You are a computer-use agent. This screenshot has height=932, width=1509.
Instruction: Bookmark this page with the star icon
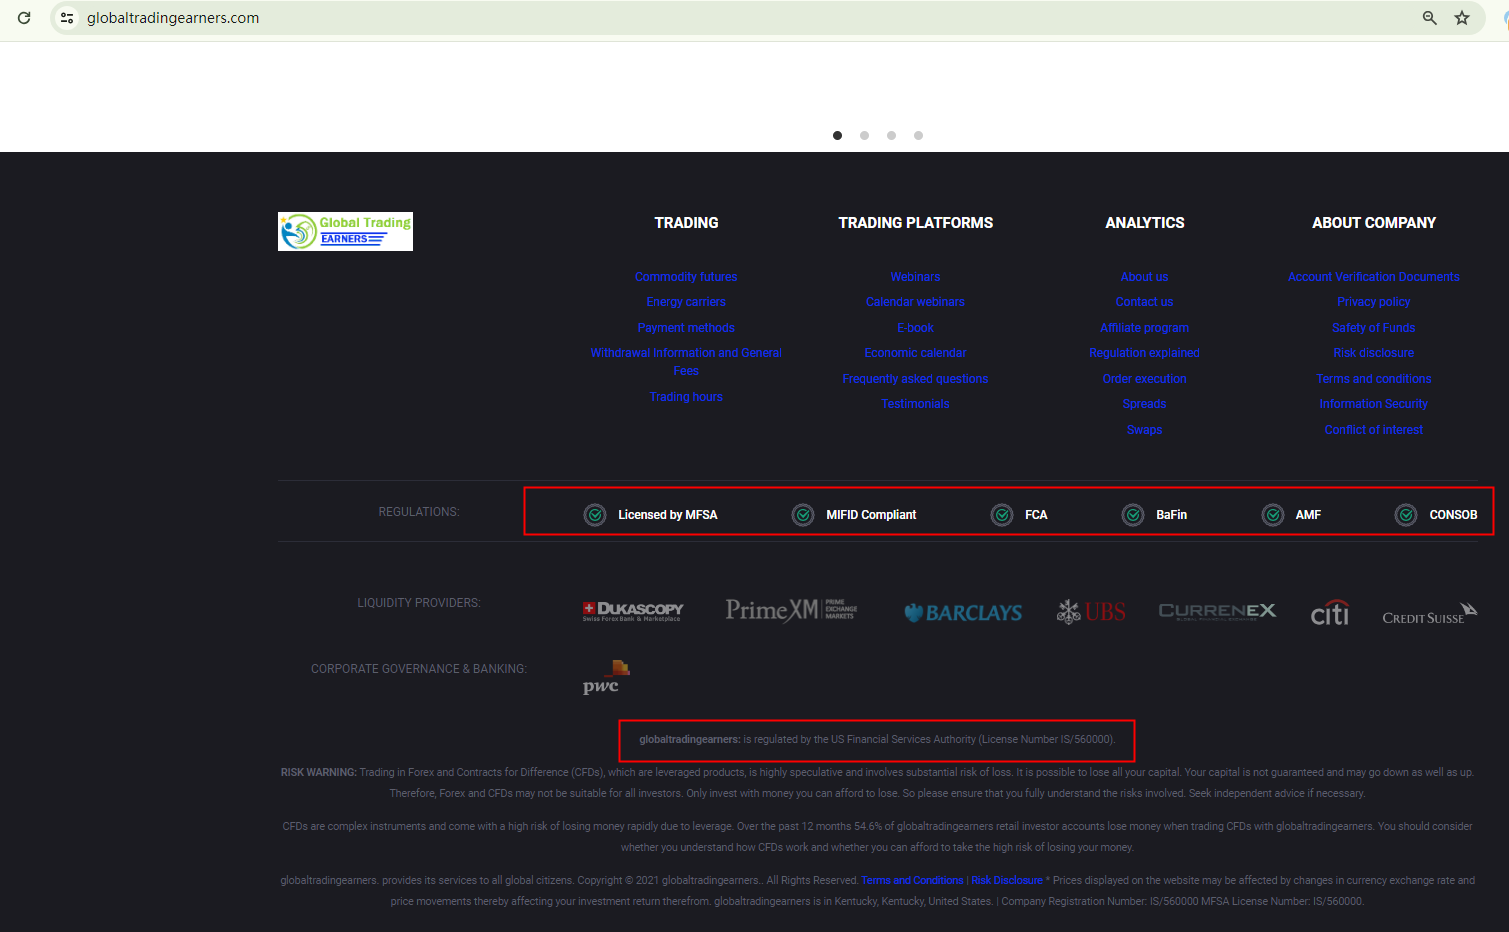pyautogui.click(x=1462, y=18)
